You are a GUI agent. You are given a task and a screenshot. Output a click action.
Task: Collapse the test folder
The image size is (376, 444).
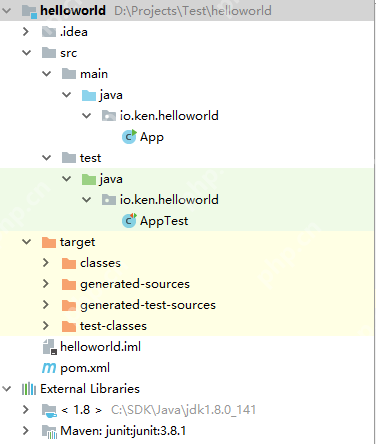[47, 158]
